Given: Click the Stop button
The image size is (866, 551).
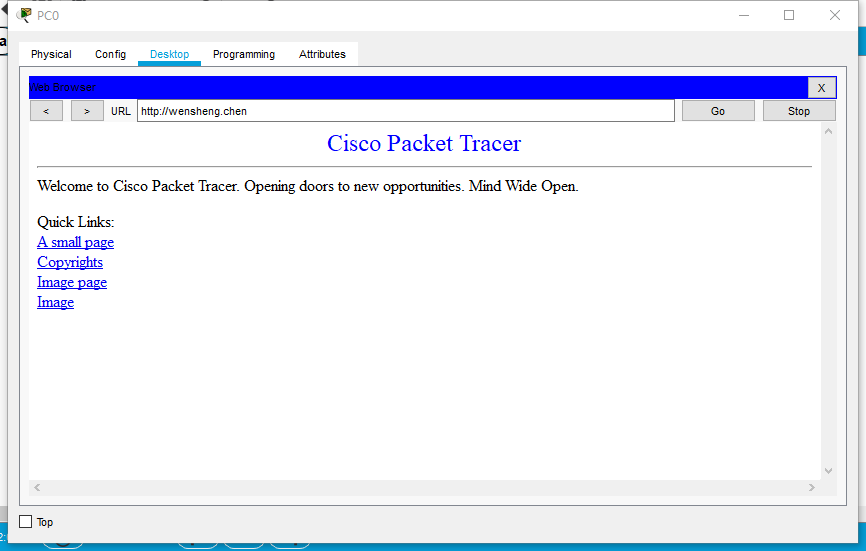Looking at the screenshot, I should click(799, 111).
